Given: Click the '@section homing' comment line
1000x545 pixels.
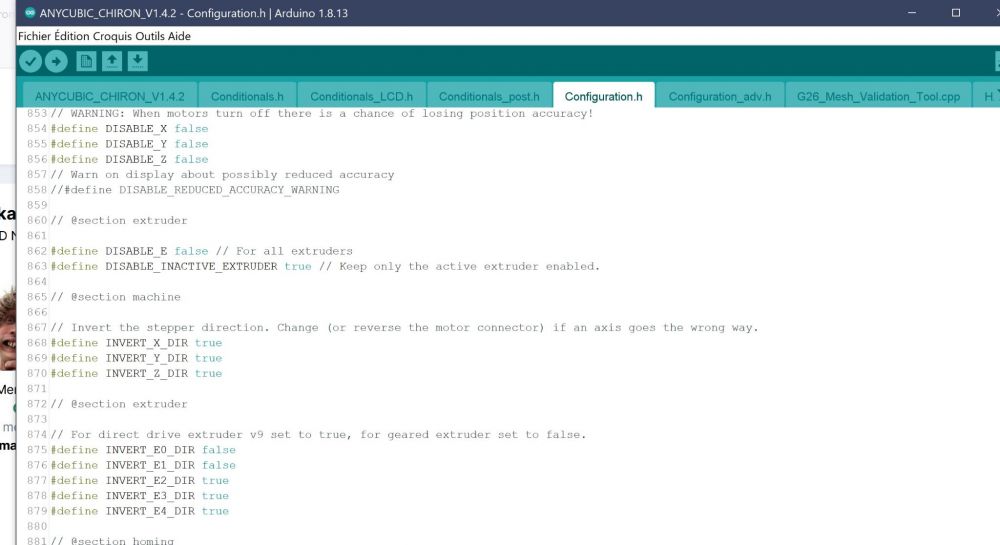Looking at the screenshot, I should (x=112, y=541).
